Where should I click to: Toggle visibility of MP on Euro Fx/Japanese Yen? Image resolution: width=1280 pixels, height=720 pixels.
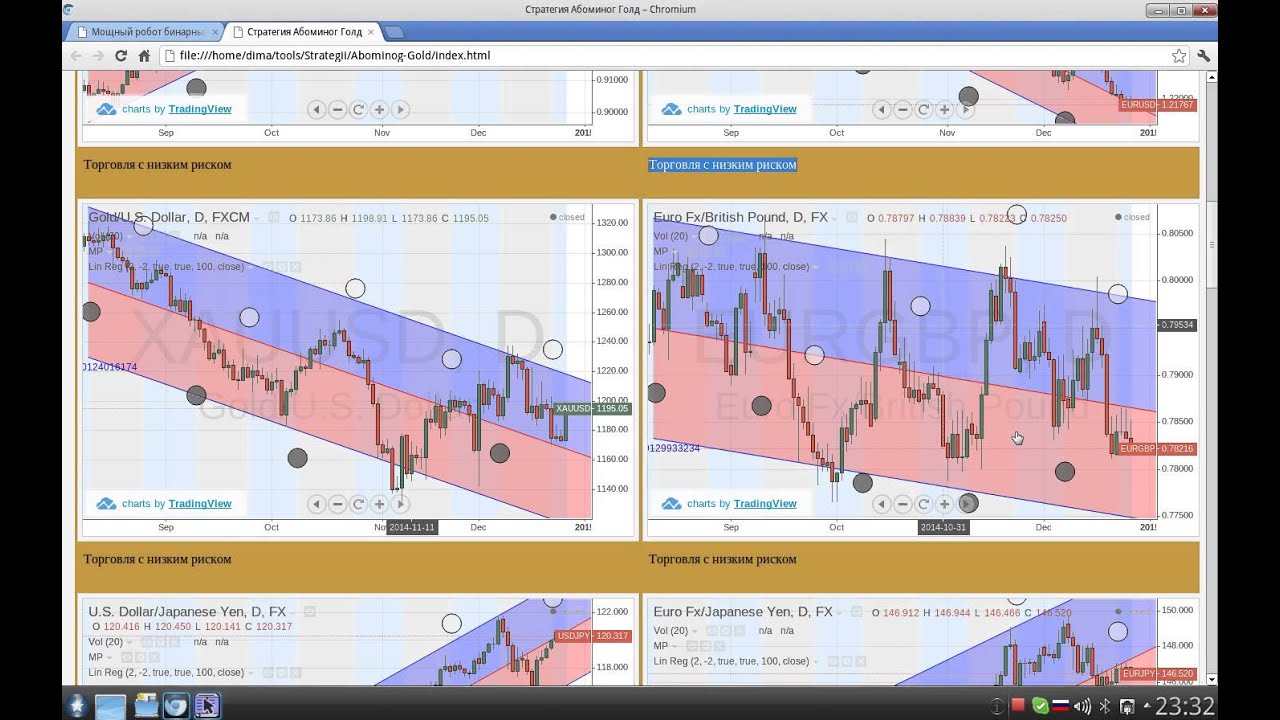(692, 646)
